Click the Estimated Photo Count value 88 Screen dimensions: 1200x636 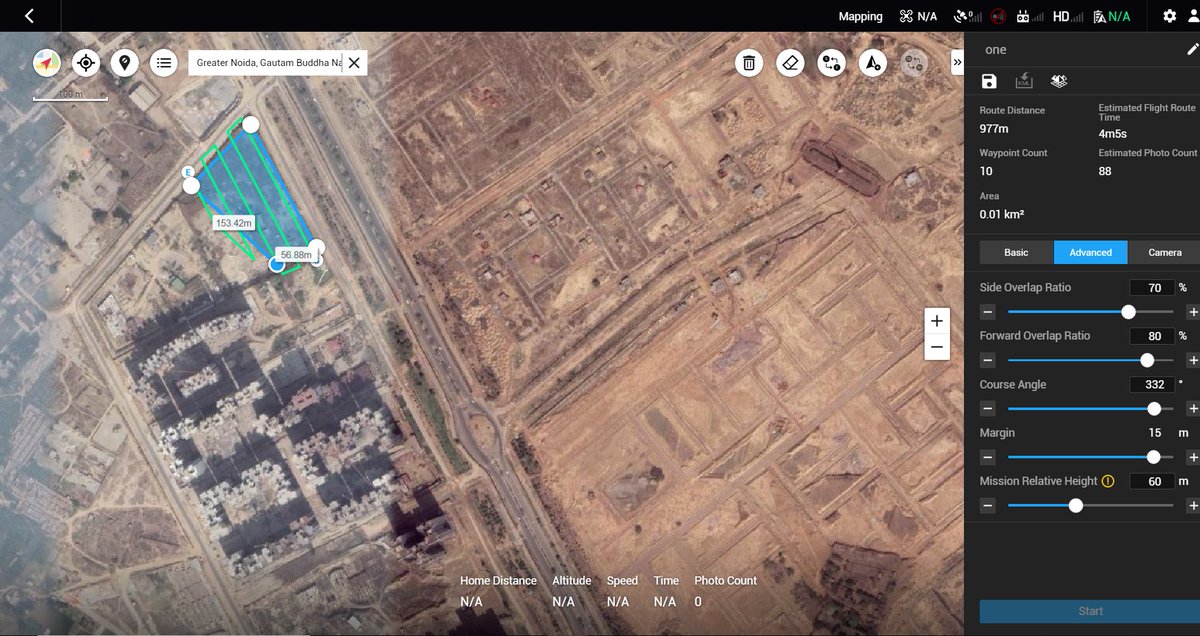[1105, 171]
